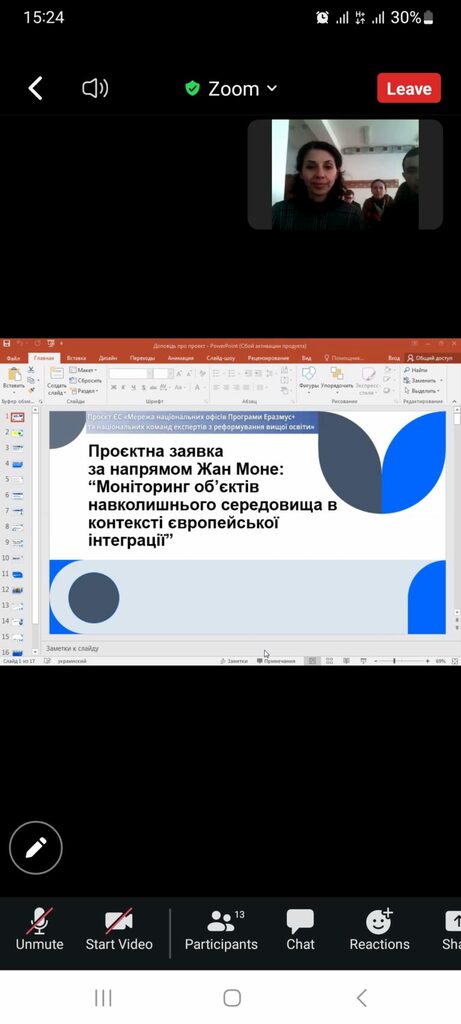Screen dimensions: 461x1024
Task: Select slide 6 thumbnail
Action: click(x=17, y=495)
